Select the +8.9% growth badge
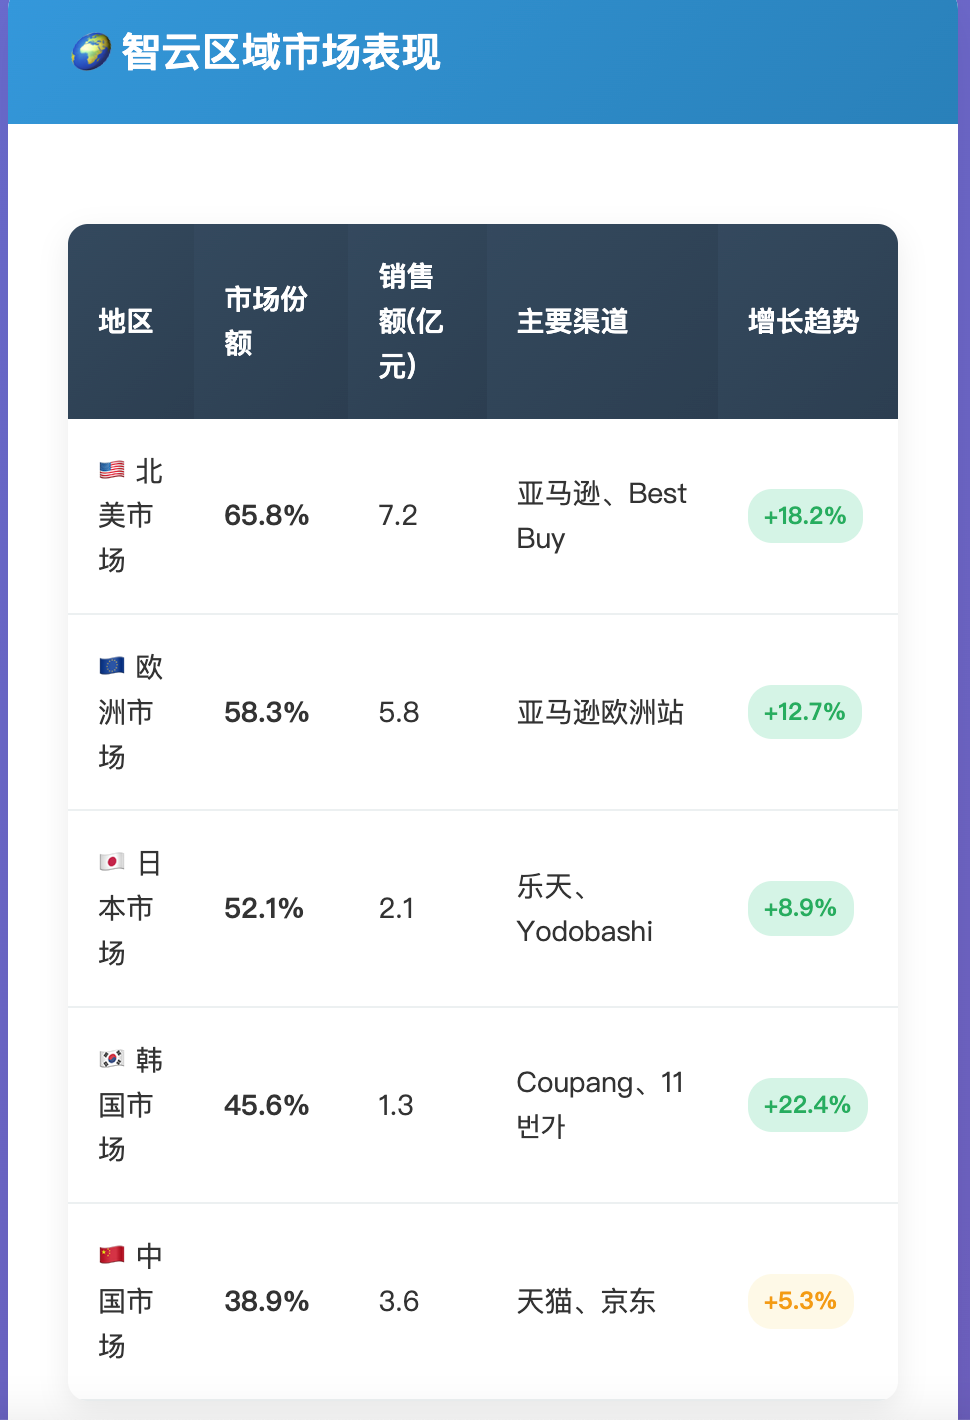Screen dimensions: 970x1420 click(800, 908)
